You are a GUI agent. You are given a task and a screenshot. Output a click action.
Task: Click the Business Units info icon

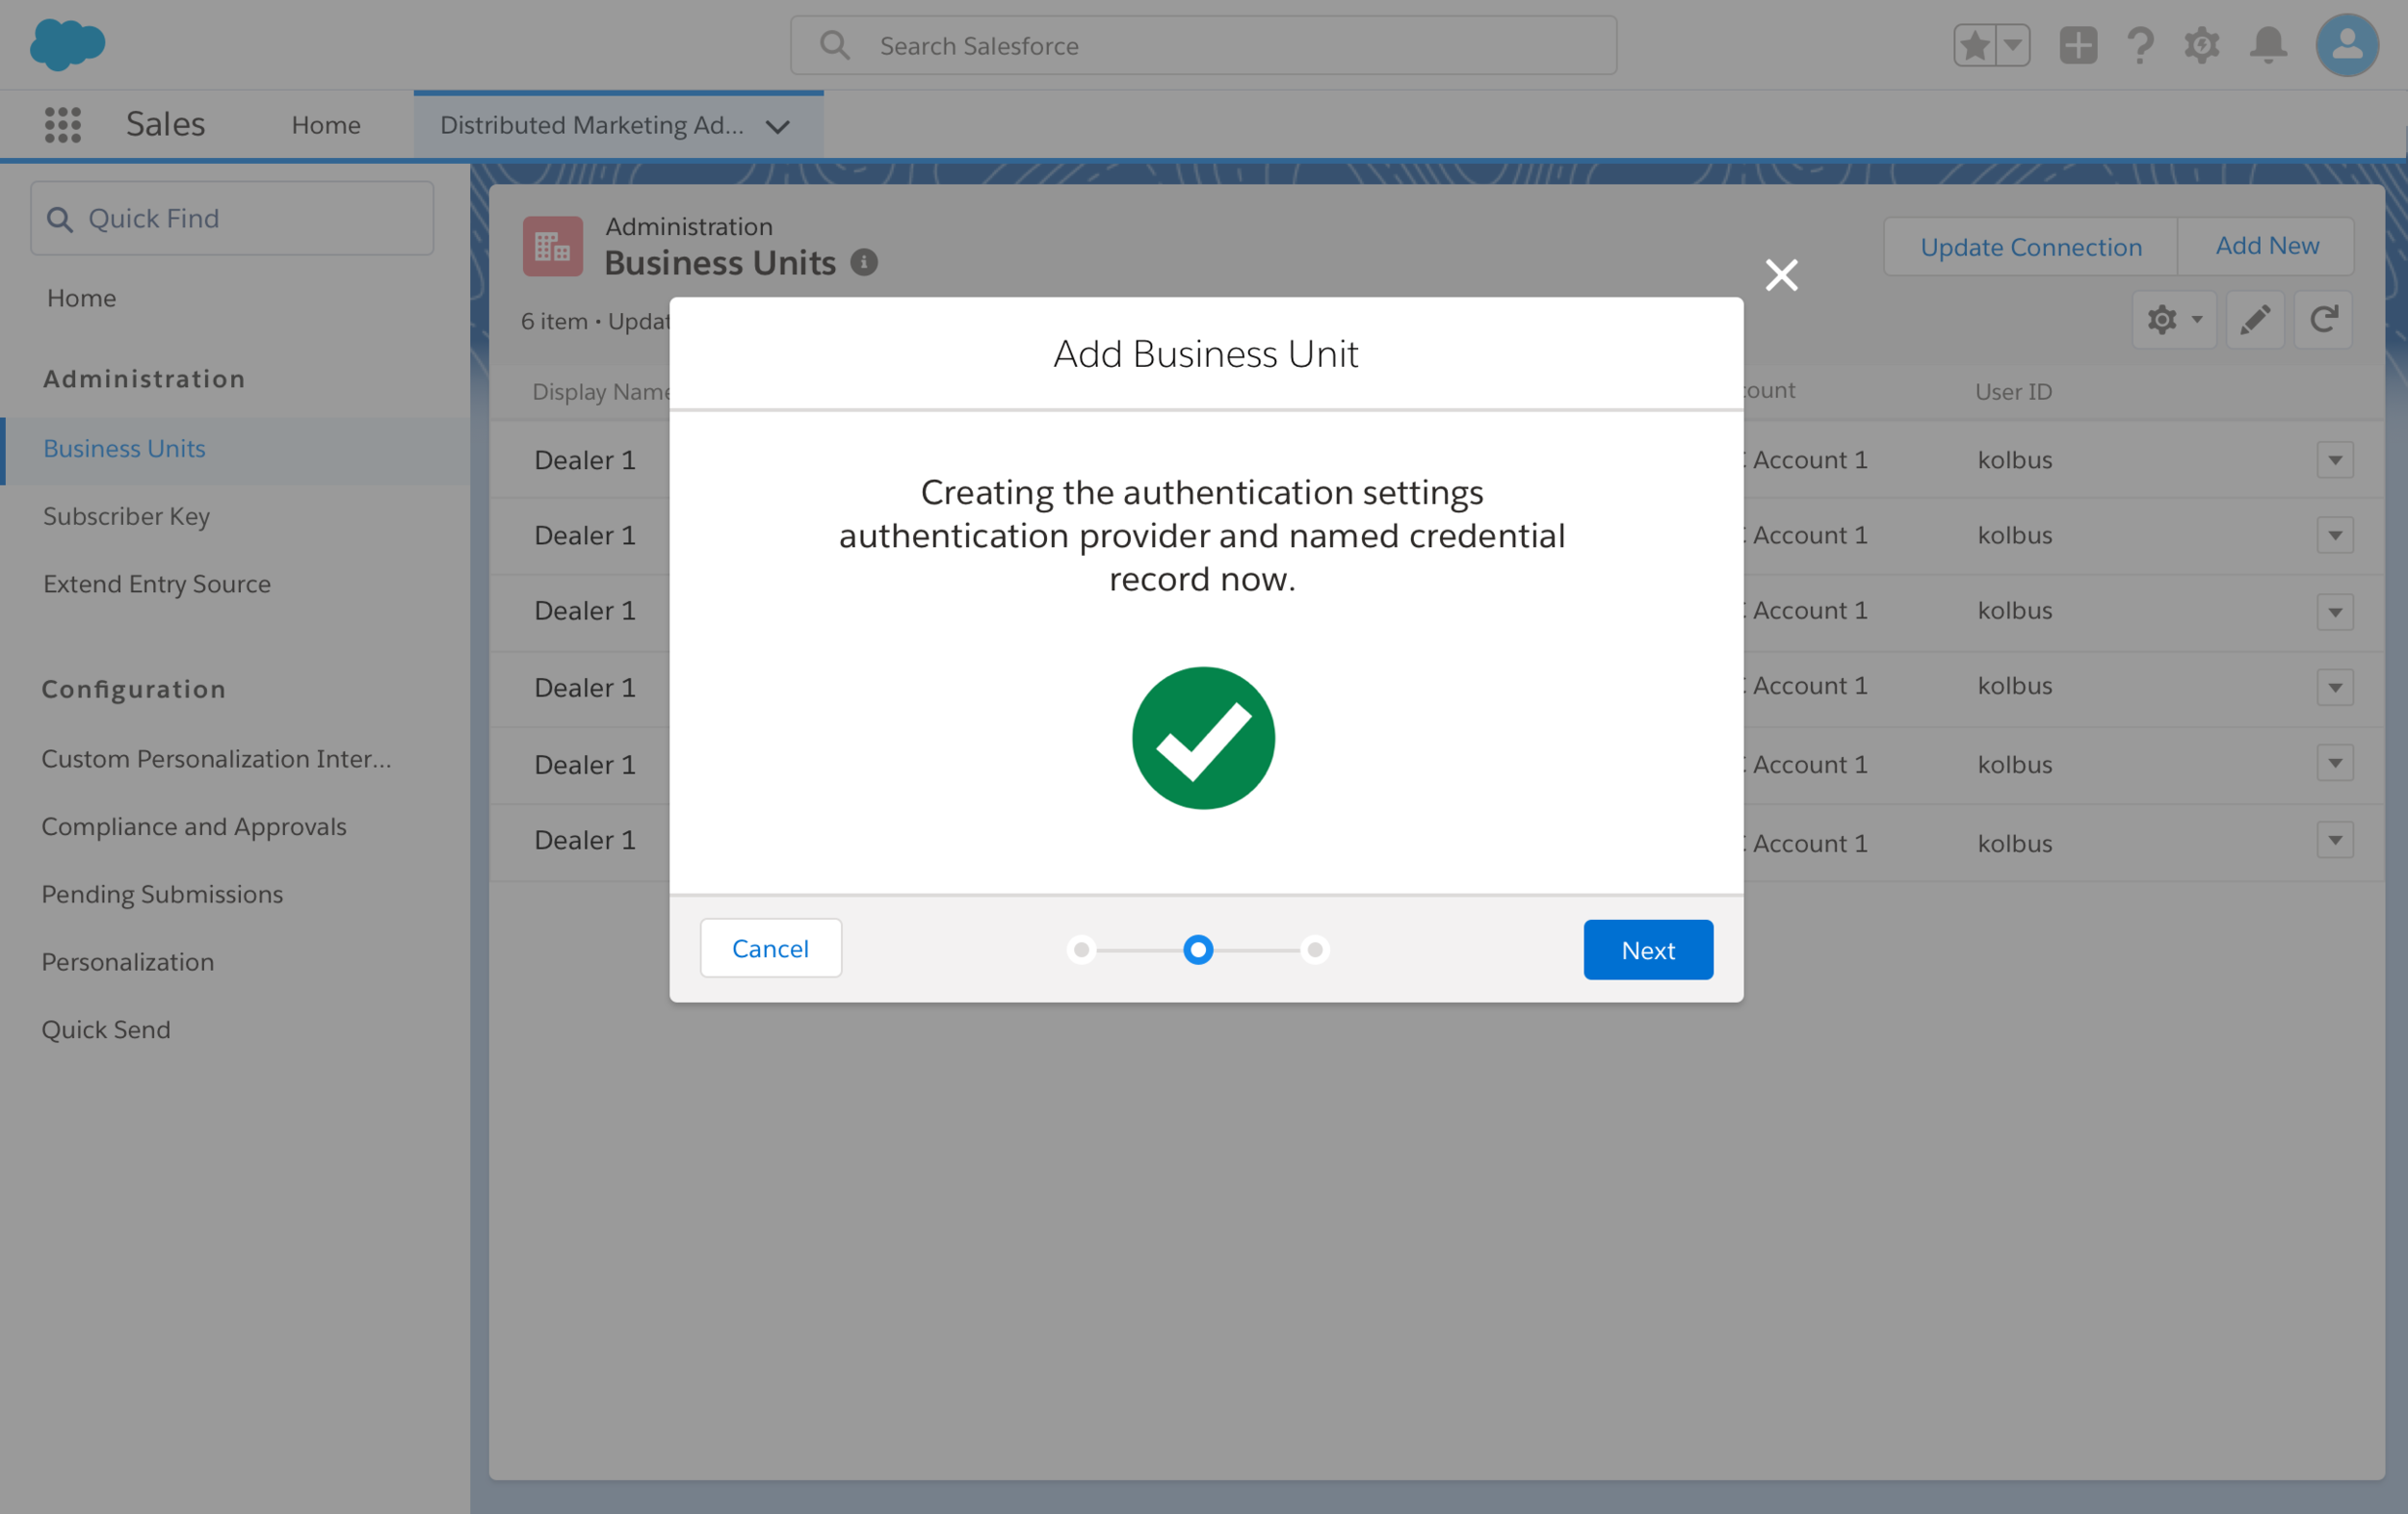point(864,262)
